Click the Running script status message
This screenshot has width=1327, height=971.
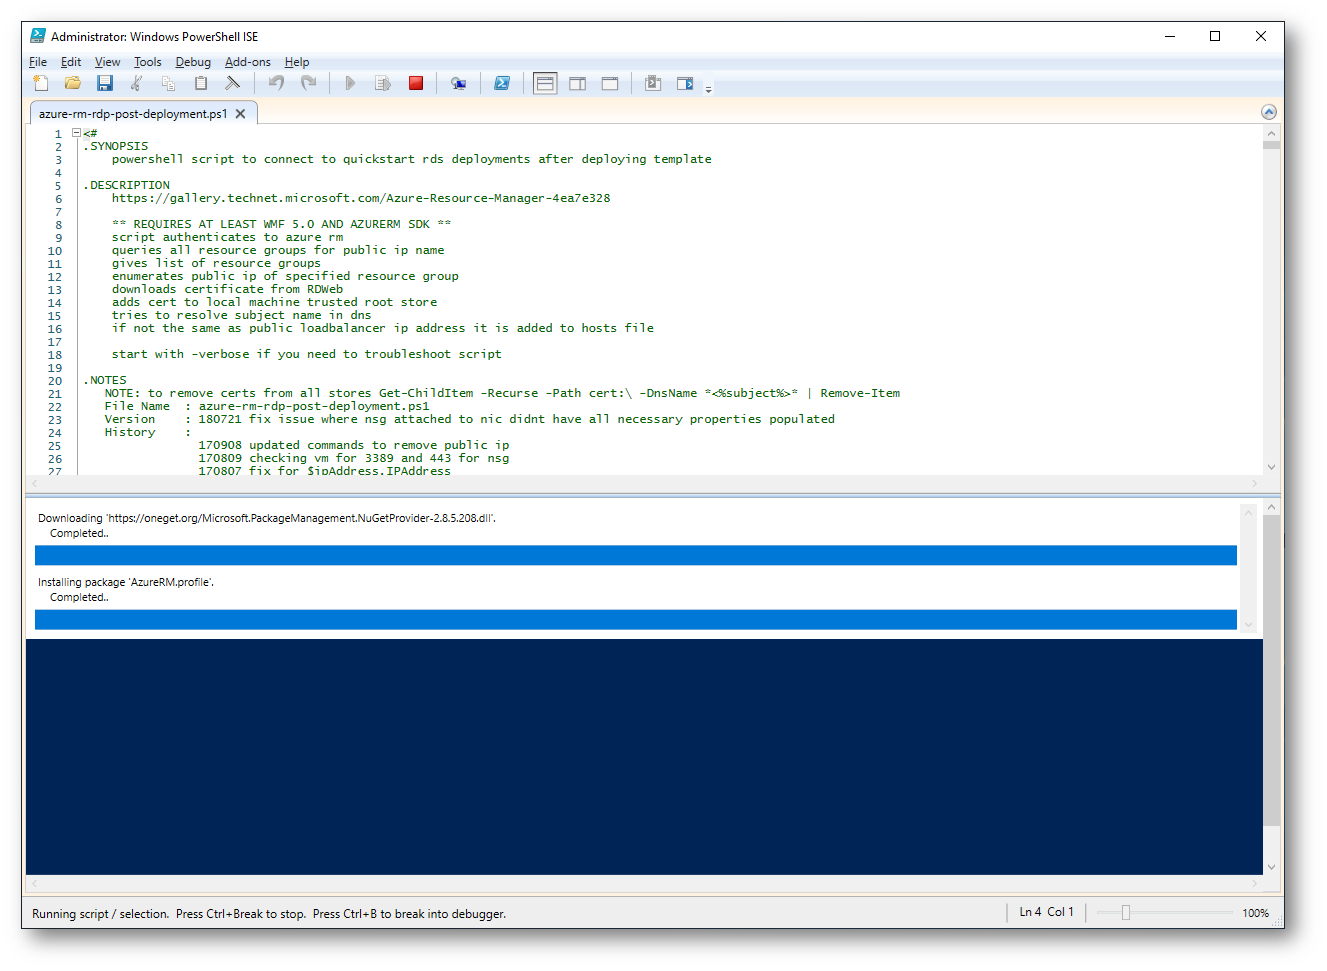click(x=269, y=914)
